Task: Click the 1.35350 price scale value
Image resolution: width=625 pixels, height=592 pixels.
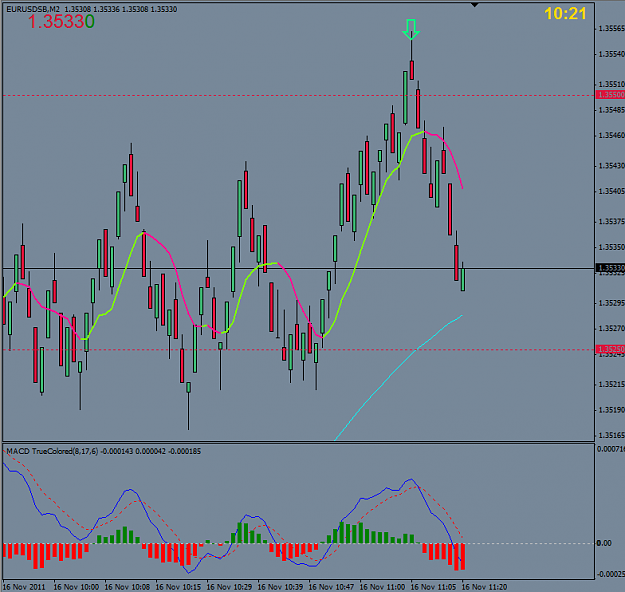Action: (611, 248)
